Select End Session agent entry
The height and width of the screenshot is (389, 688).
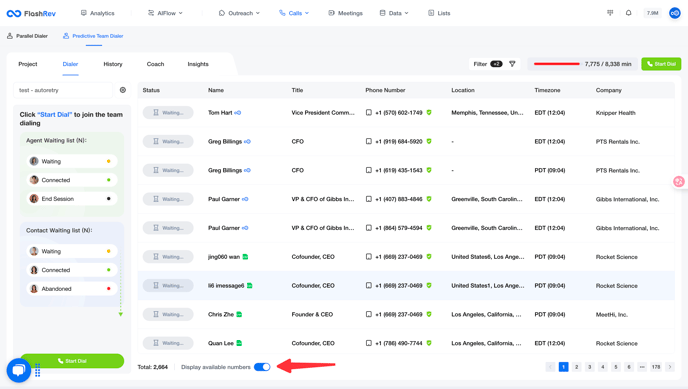(72, 199)
